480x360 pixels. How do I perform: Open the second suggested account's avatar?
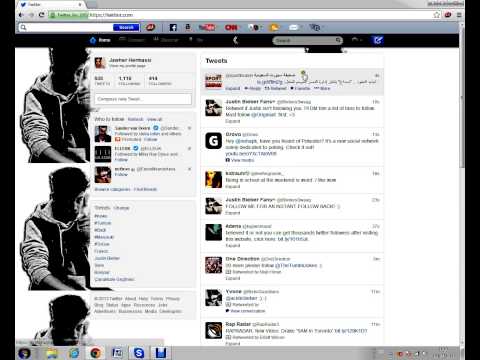103,154
